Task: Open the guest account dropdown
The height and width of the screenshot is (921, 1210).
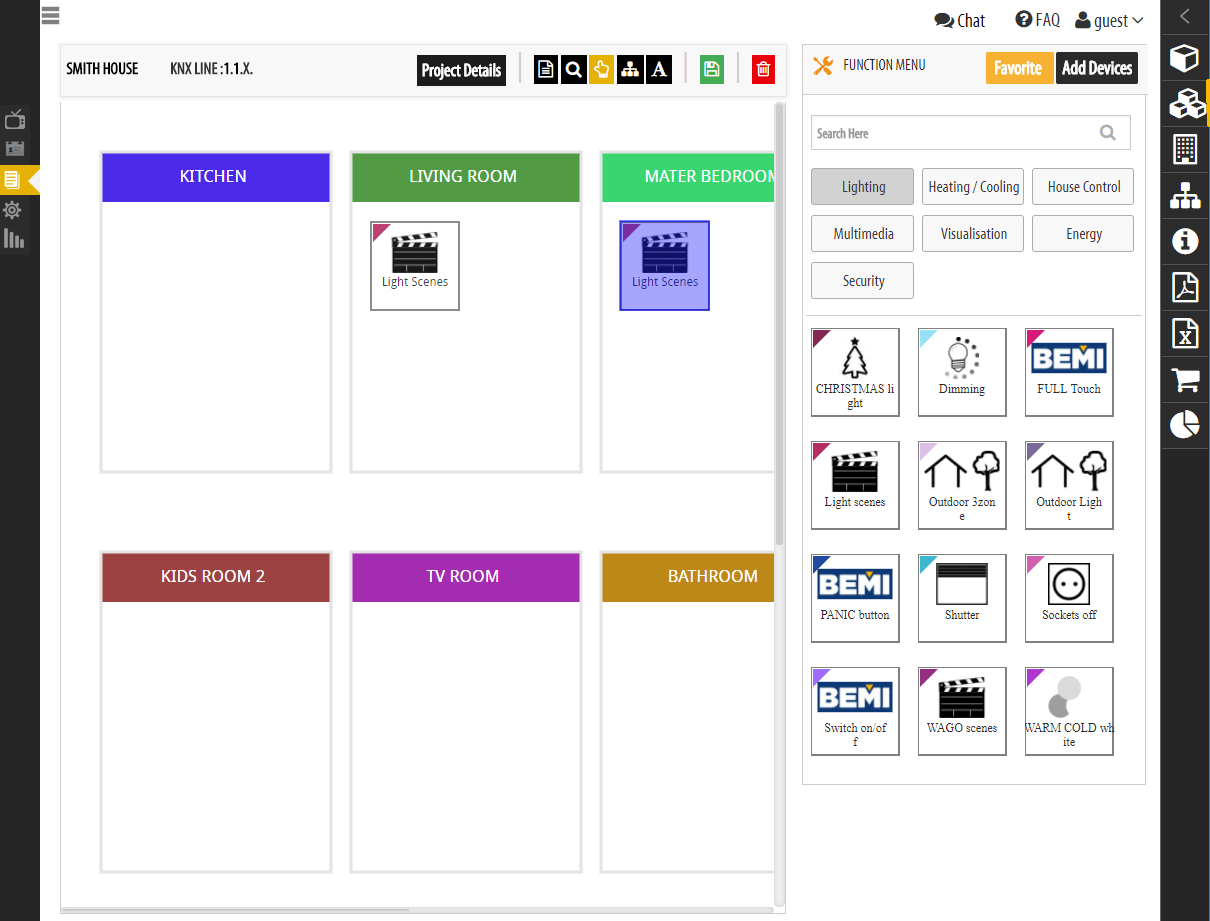Action: 1109,20
